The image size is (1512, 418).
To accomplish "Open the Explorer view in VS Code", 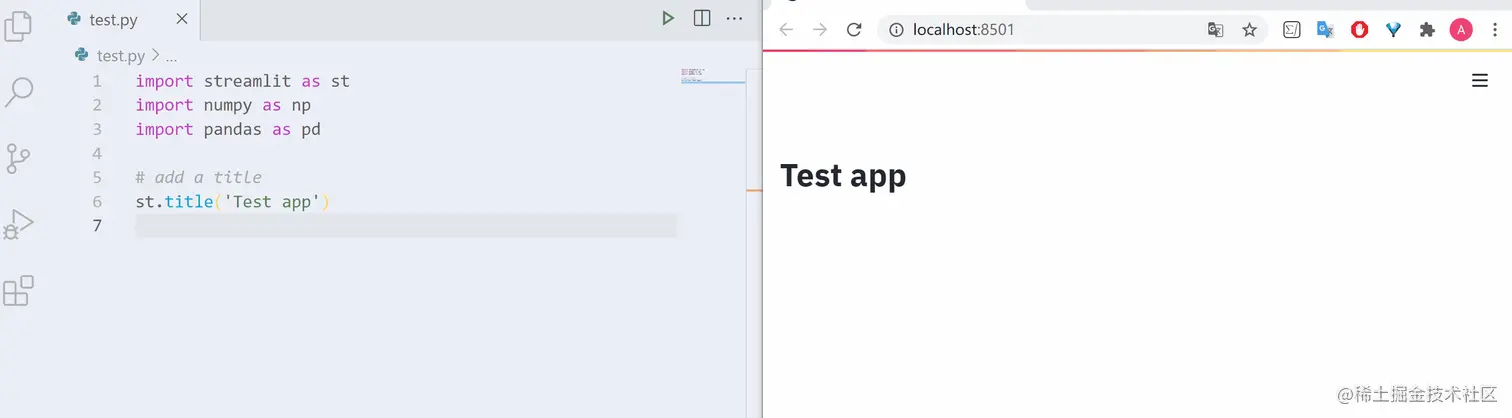I will click(18, 26).
